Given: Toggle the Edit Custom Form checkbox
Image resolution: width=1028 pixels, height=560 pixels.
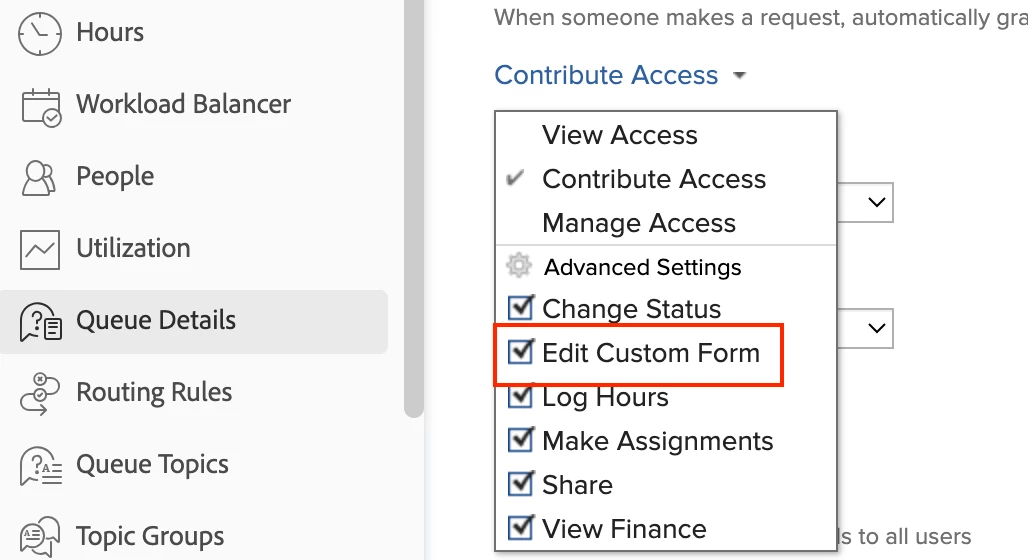Looking at the screenshot, I should point(520,352).
